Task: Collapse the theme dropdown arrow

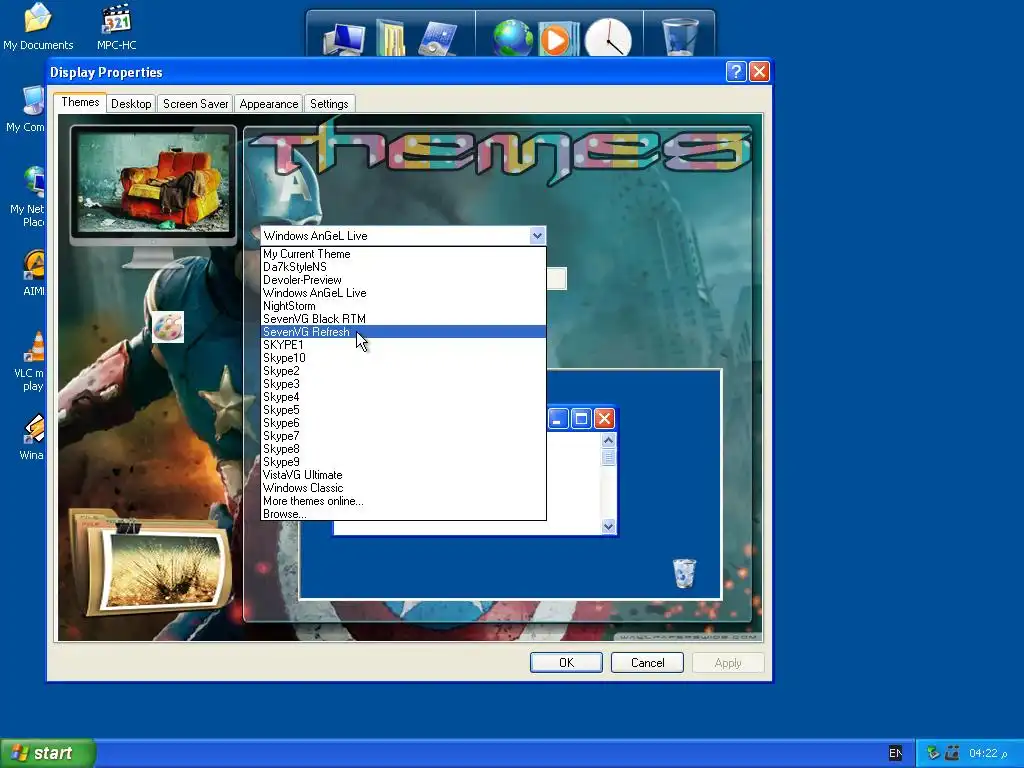Action: pos(537,236)
